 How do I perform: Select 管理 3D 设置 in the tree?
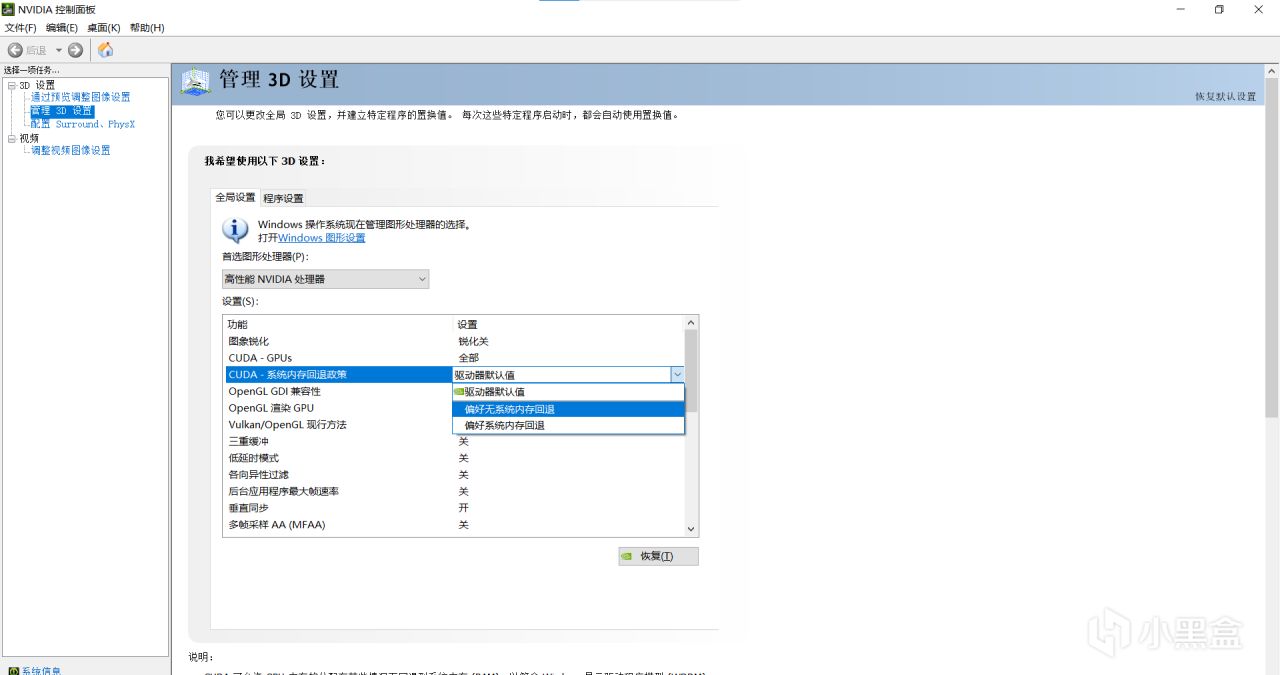click(x=62, y=111)
